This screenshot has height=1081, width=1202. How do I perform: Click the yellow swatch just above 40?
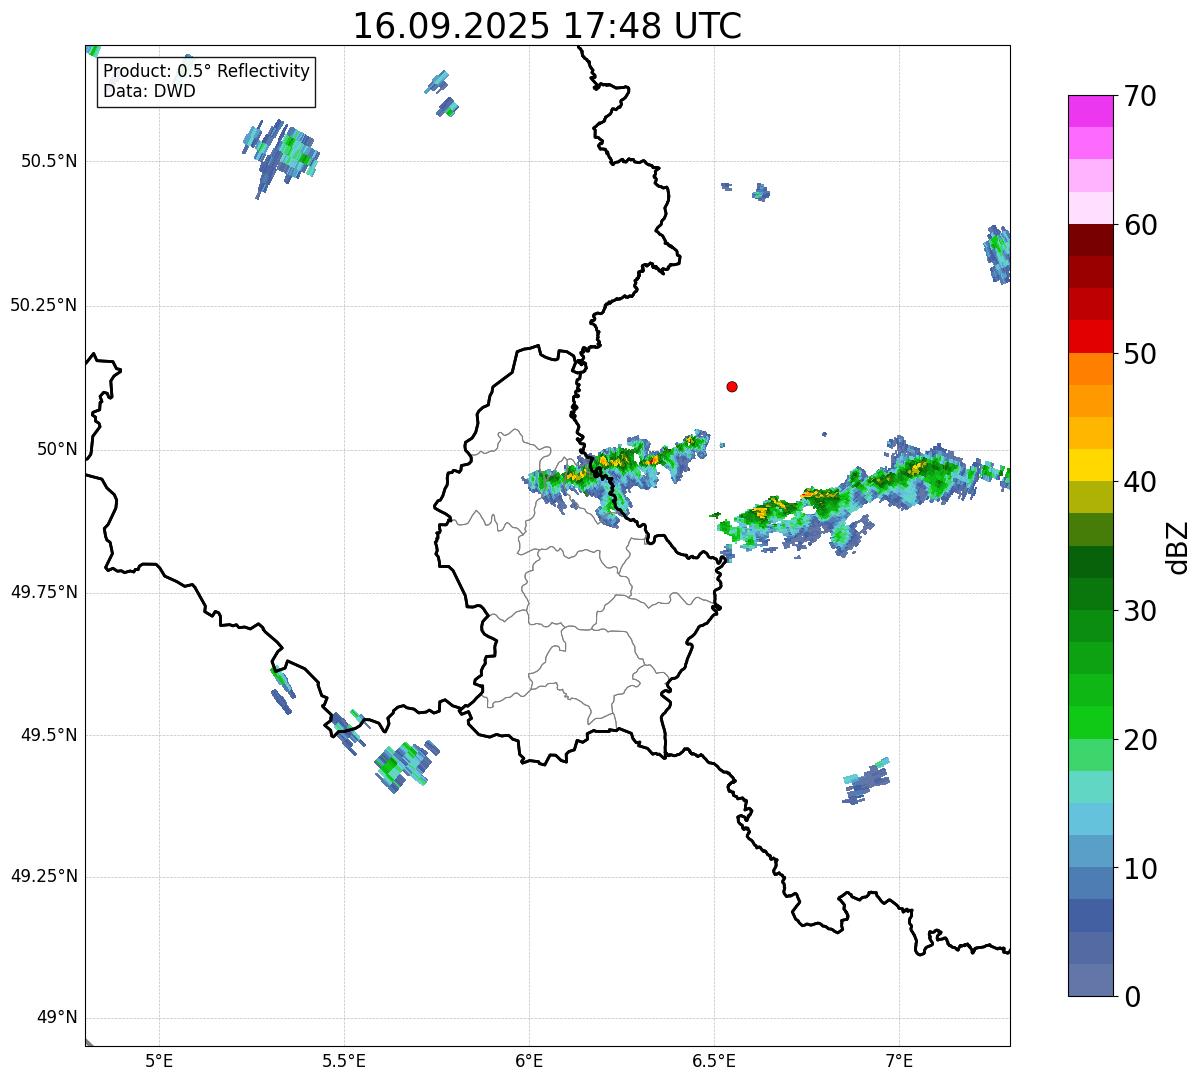(1090, 465)
